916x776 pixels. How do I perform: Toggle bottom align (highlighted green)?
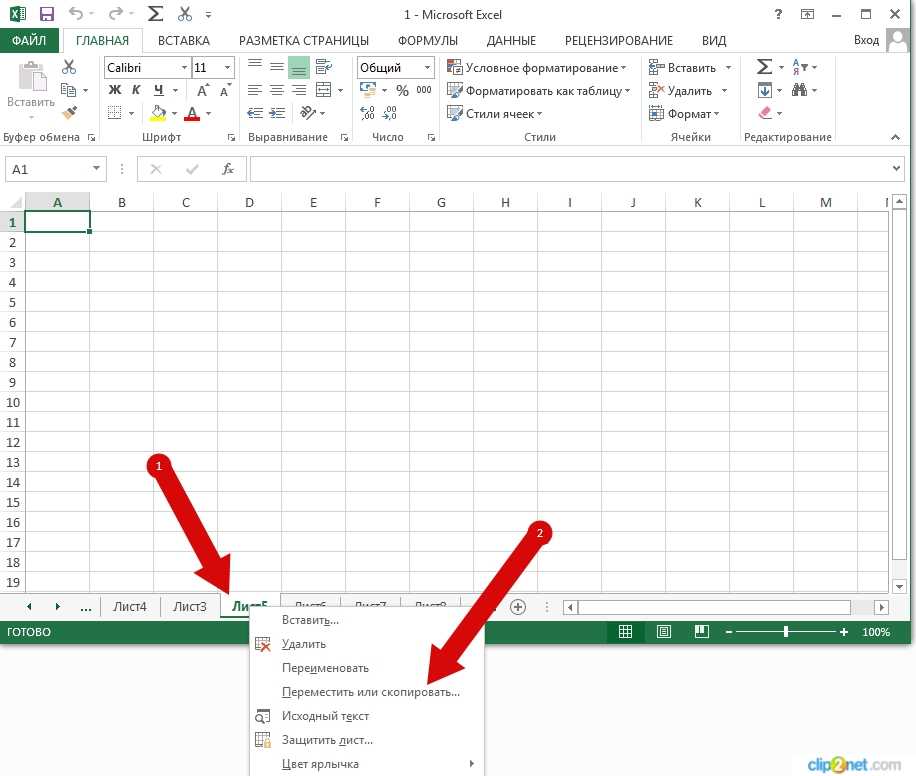click(x=299, y=67)
